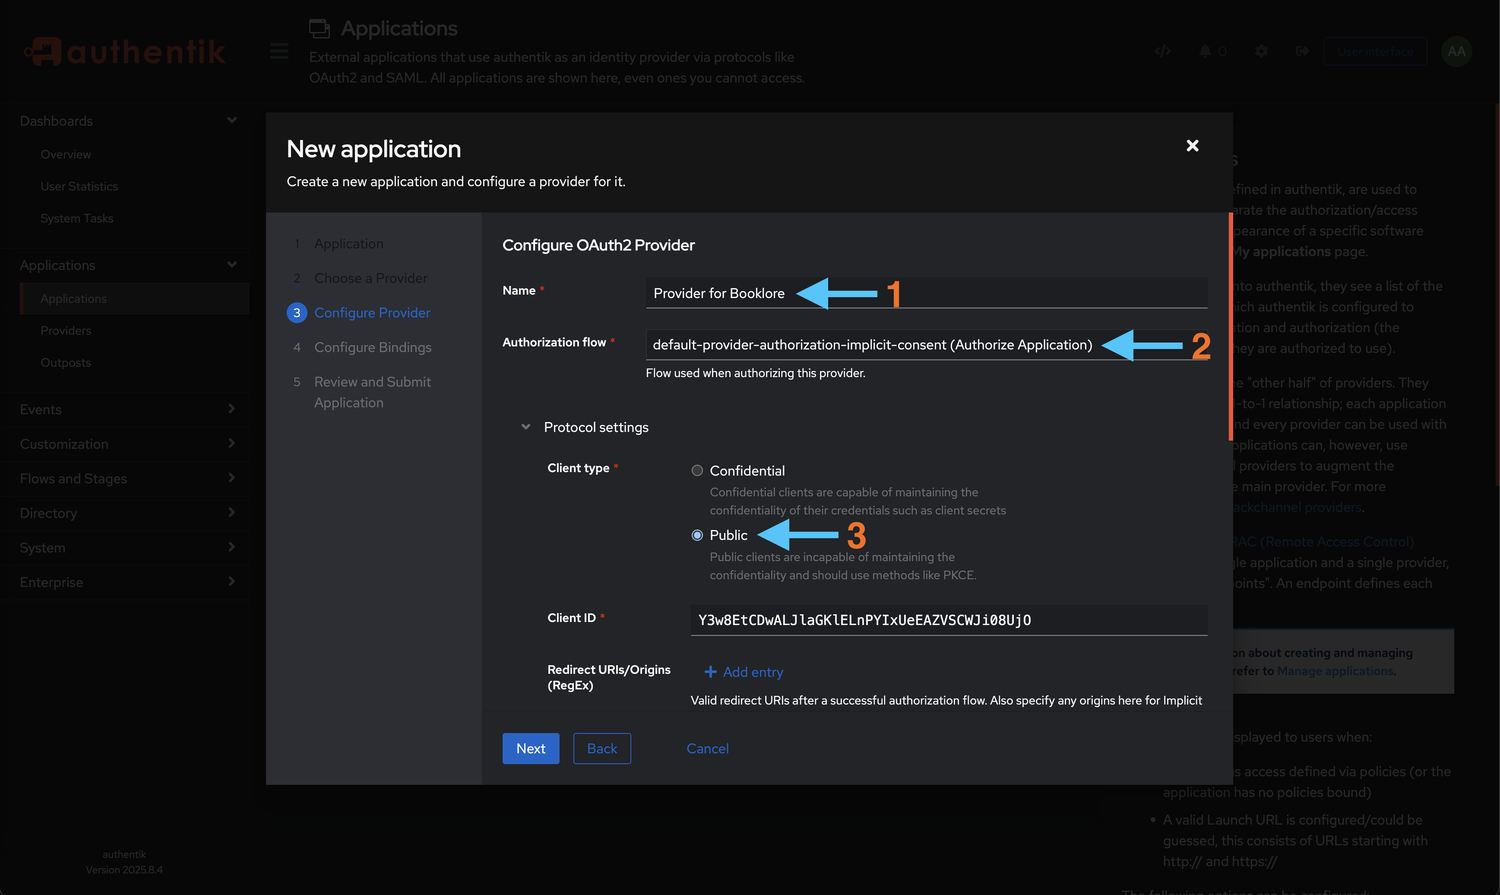Image resolution: width=1500 pixels, height=895 pixels.
Task: Open the AA user avatar
Action: (1456, 50)
